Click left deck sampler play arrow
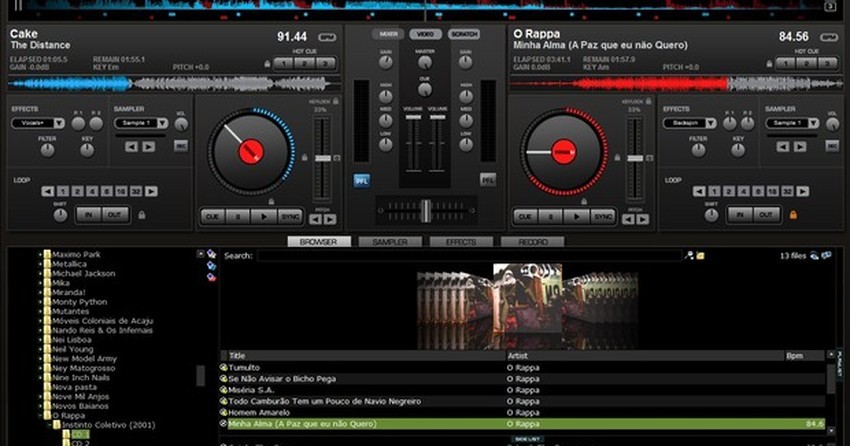 (149, 147)
